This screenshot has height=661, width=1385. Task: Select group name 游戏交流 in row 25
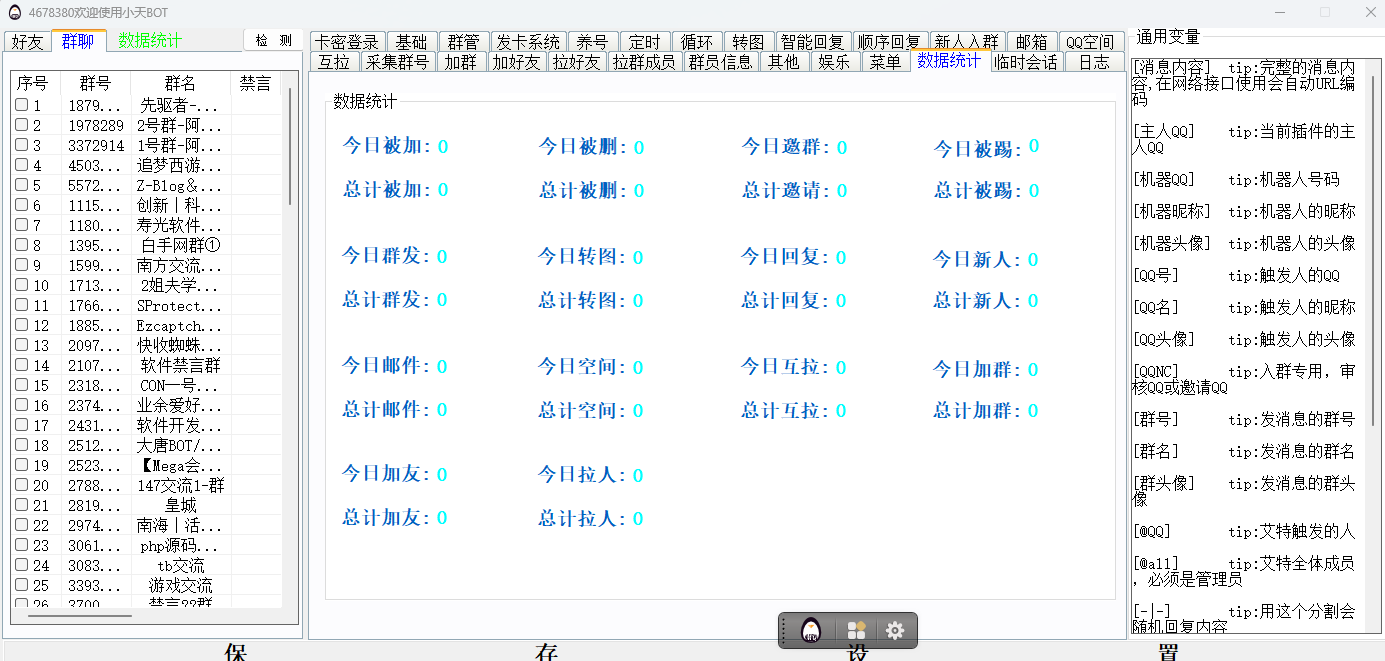coord(181,586)
